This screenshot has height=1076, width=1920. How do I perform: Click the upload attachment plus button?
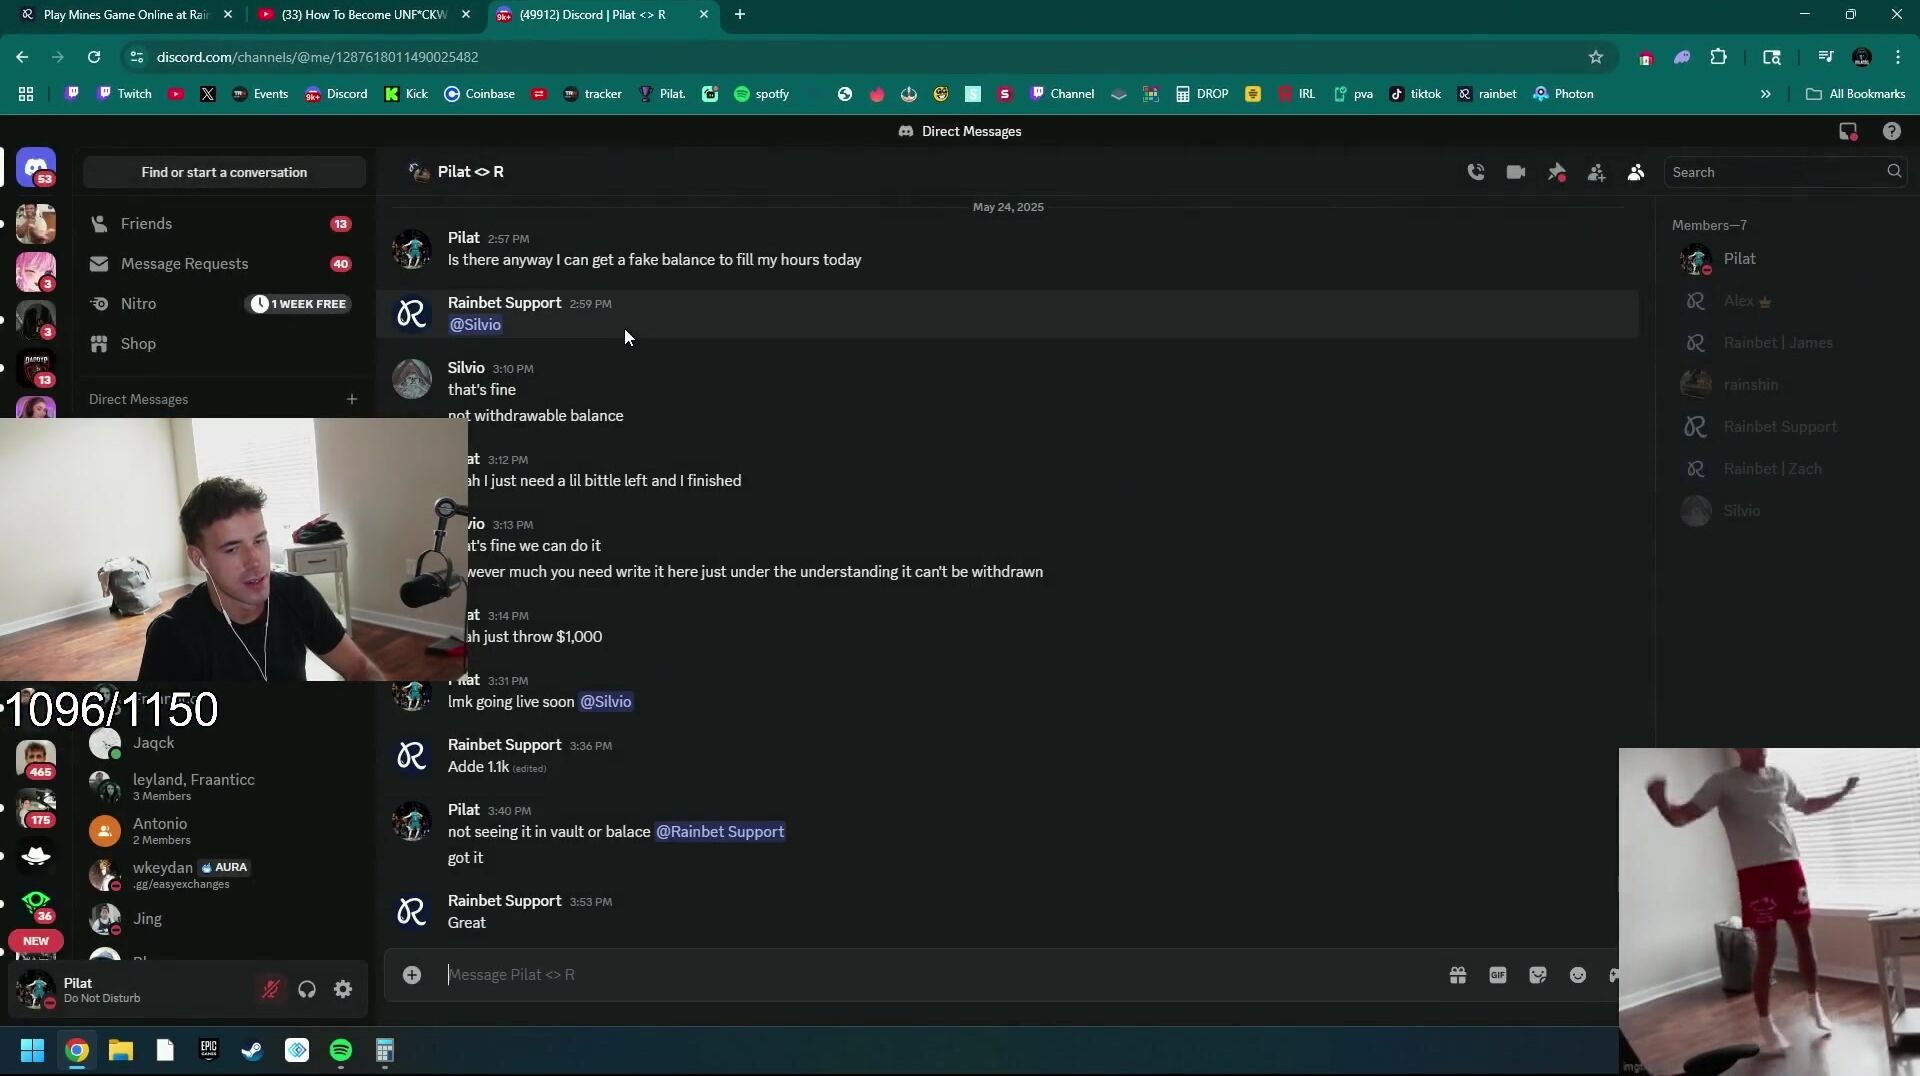(x=412, y=975)
